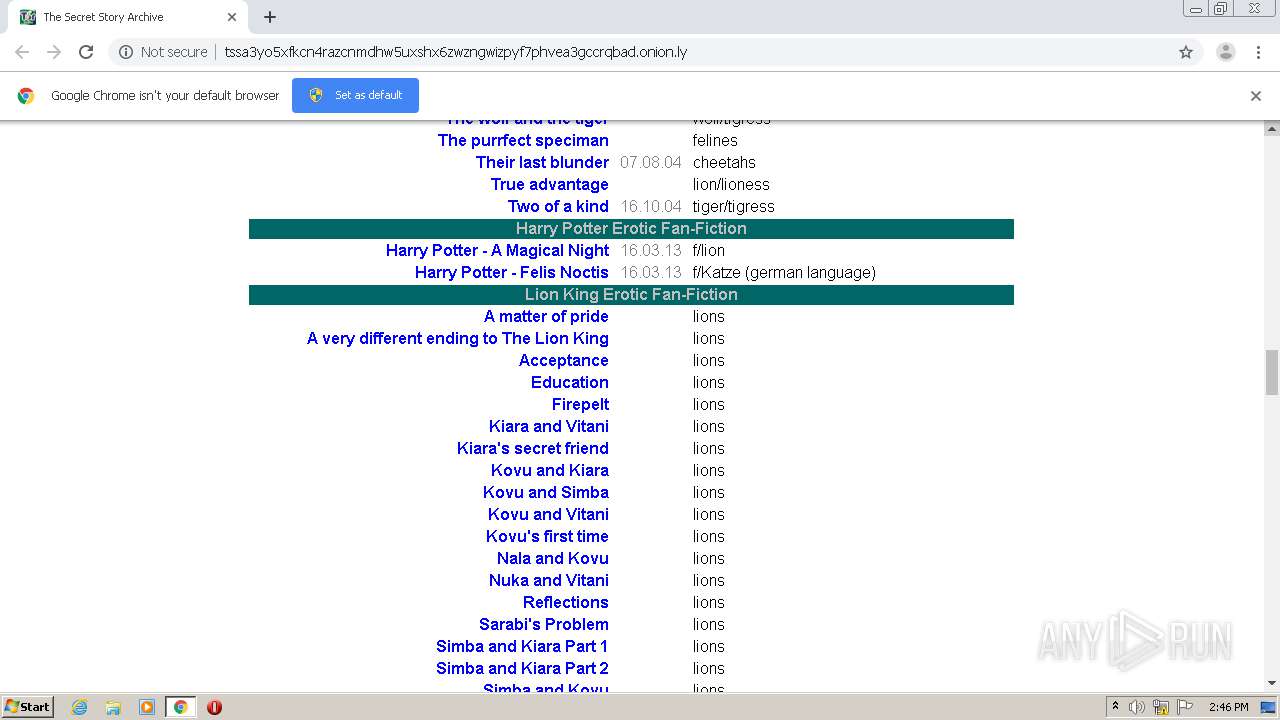Viewport: 1280px width, 720px height.
Task: Open the link Nala and Kovu
Action: click(x=552, y=558)
